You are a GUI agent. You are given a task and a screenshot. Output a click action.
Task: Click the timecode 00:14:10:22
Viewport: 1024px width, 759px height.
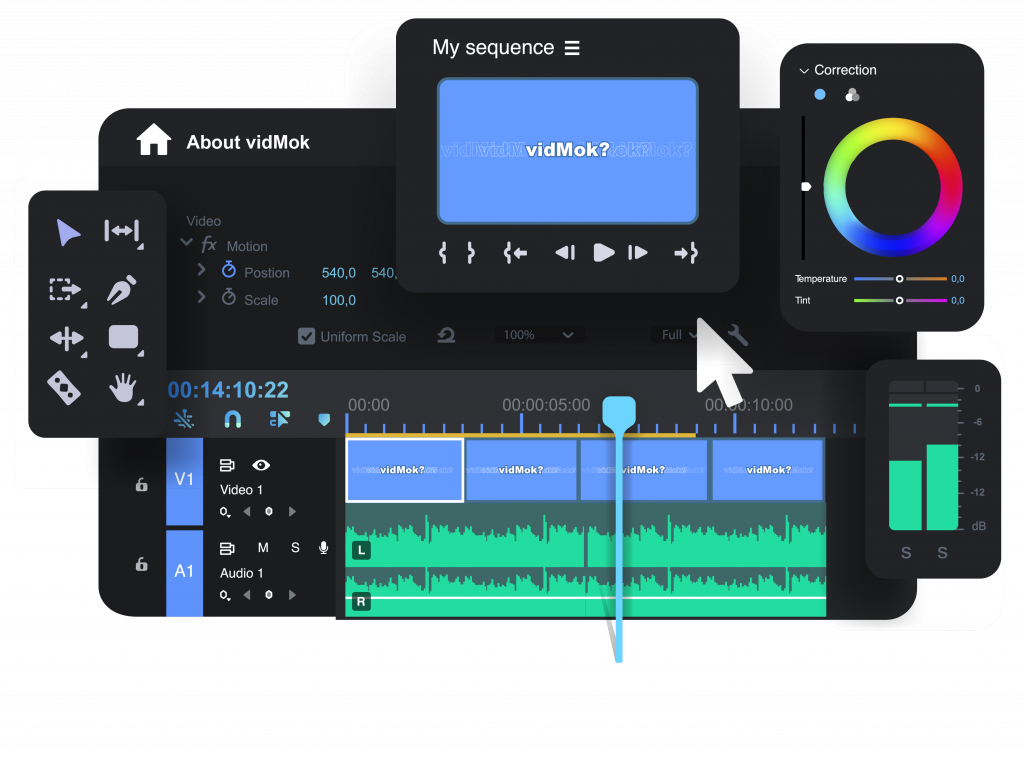click(x=228, y=390)
